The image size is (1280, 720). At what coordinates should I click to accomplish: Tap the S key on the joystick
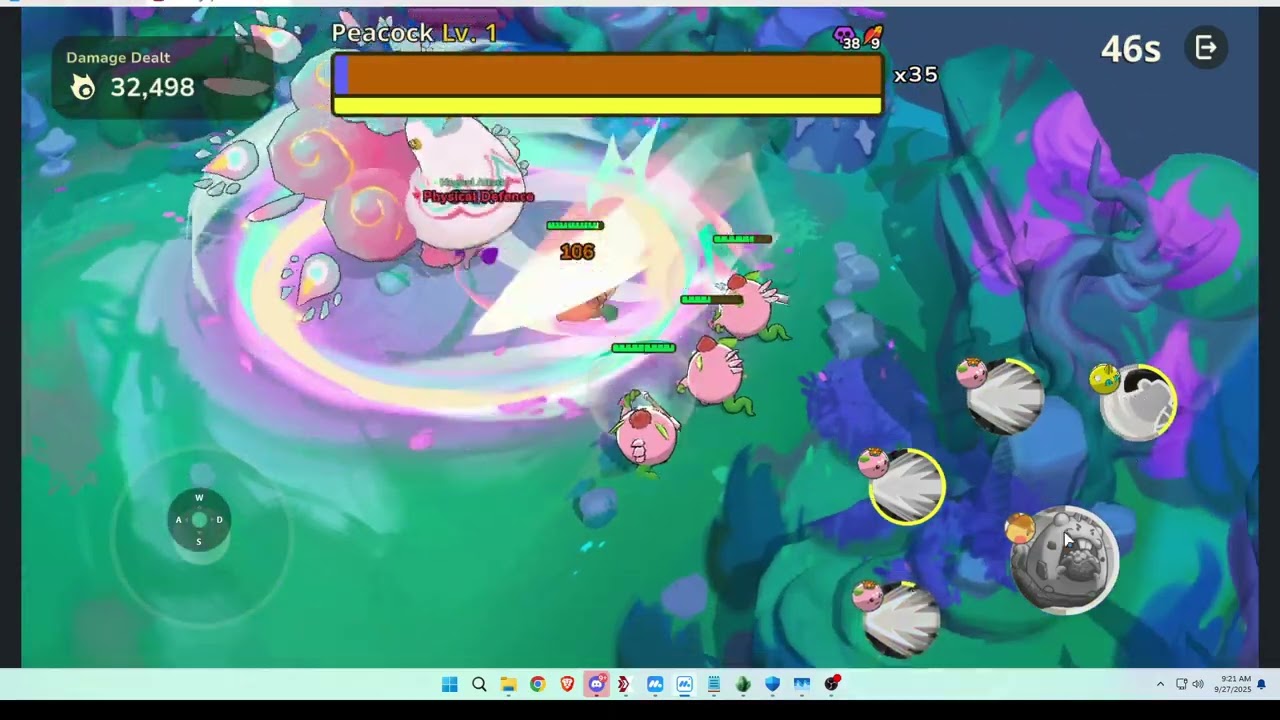pyautogui.click(x=199, y=541)
